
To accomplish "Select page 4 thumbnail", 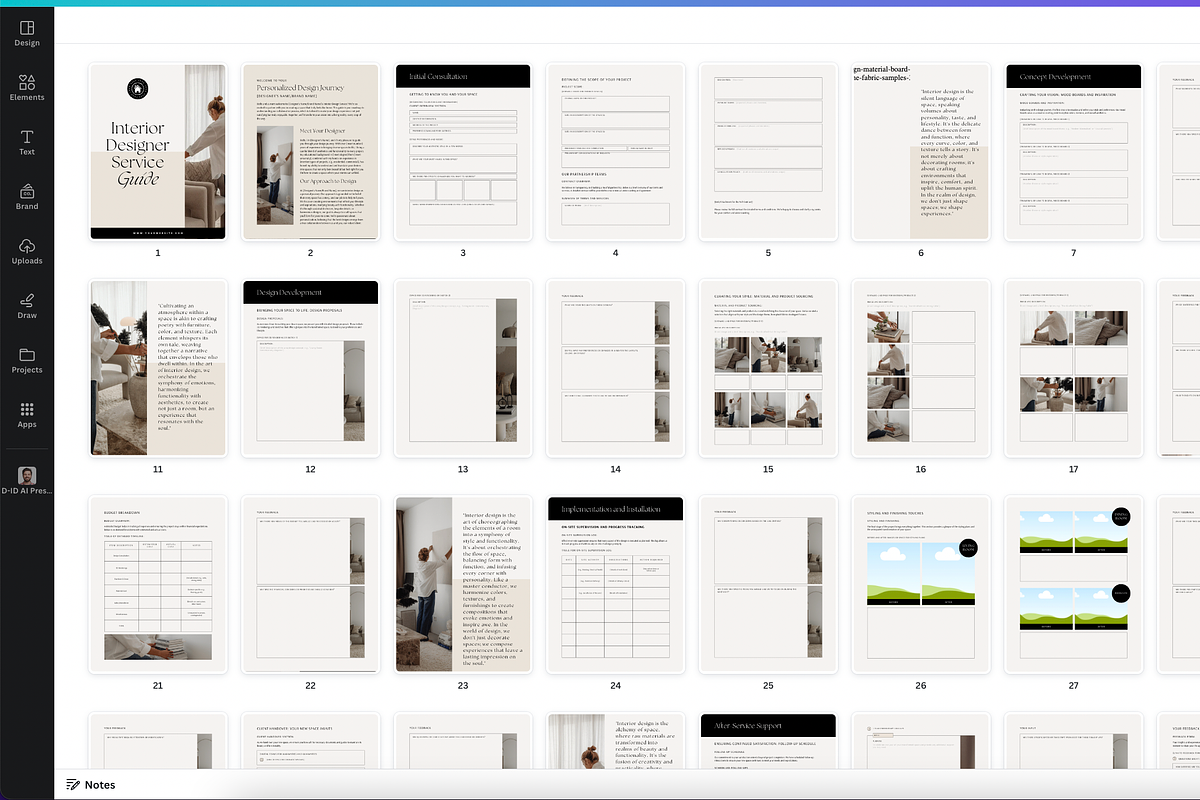I will point(615,152).
